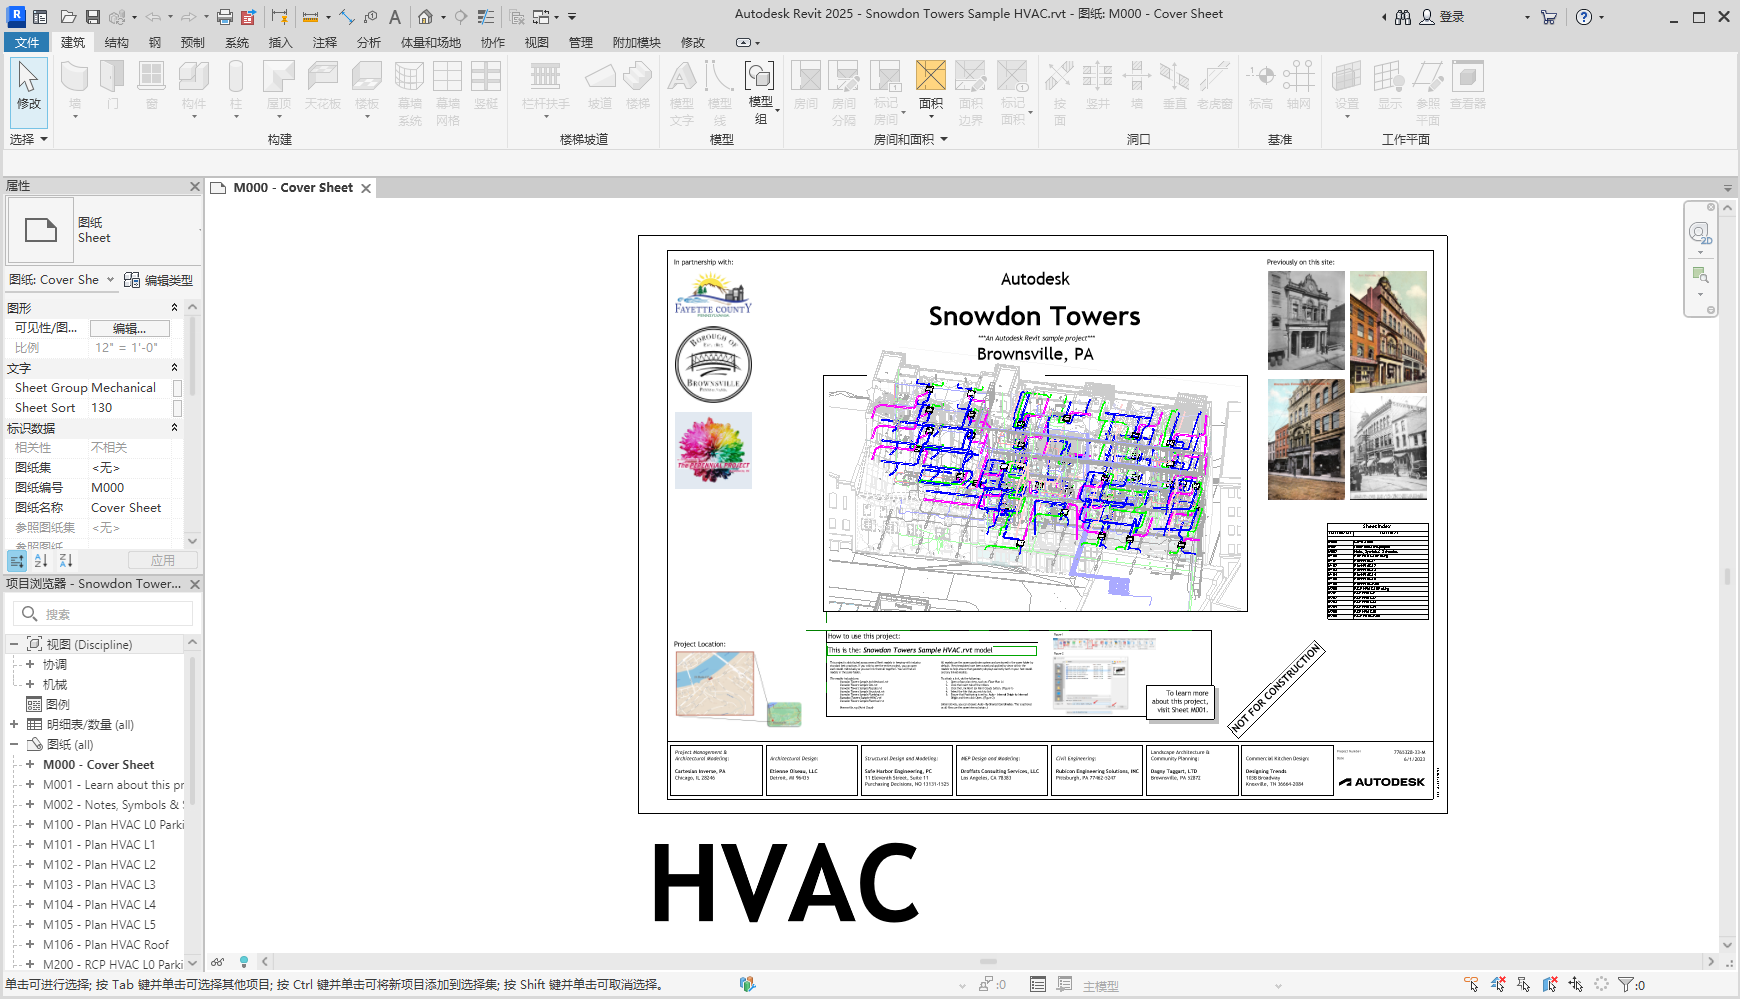Collapse the 视图 (Discipline) tree node
The height and width of the screenshot is (999, 1740).
pos(14,645)
